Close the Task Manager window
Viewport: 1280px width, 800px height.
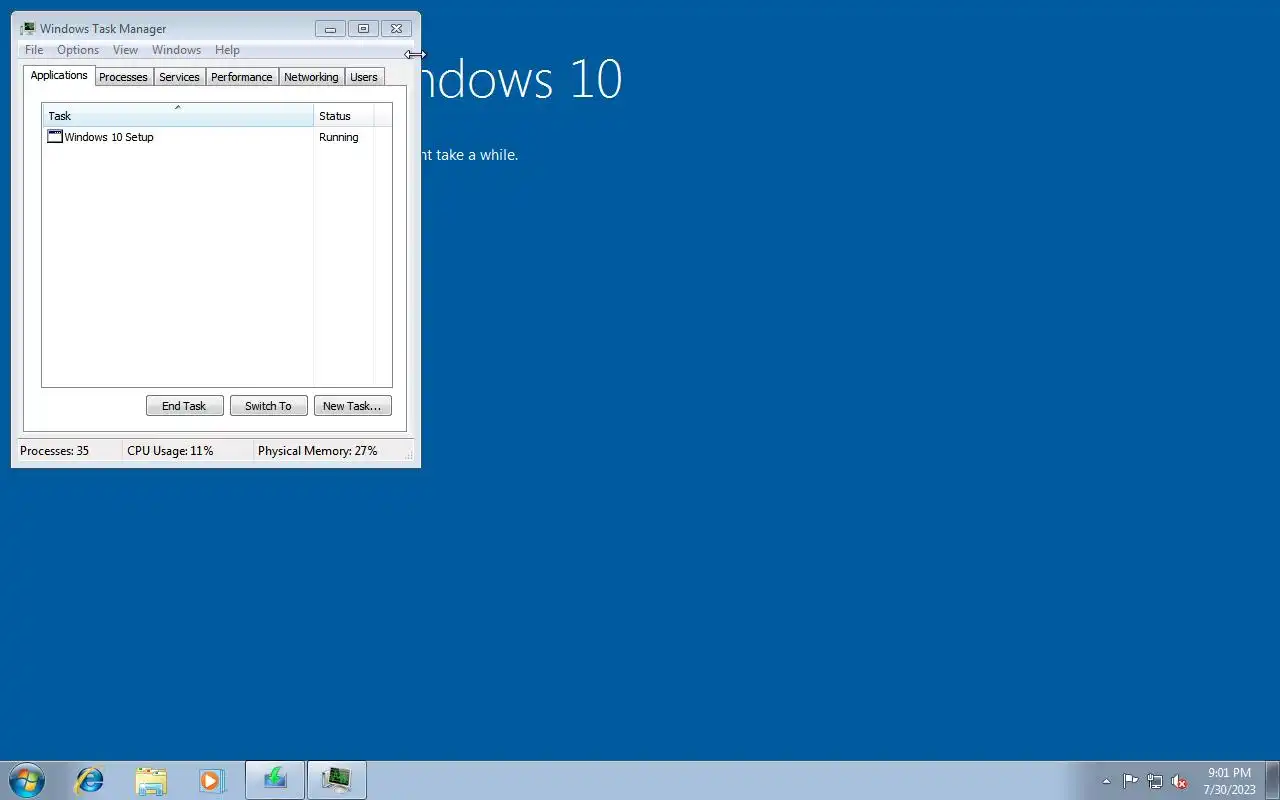tap(396, 29)
